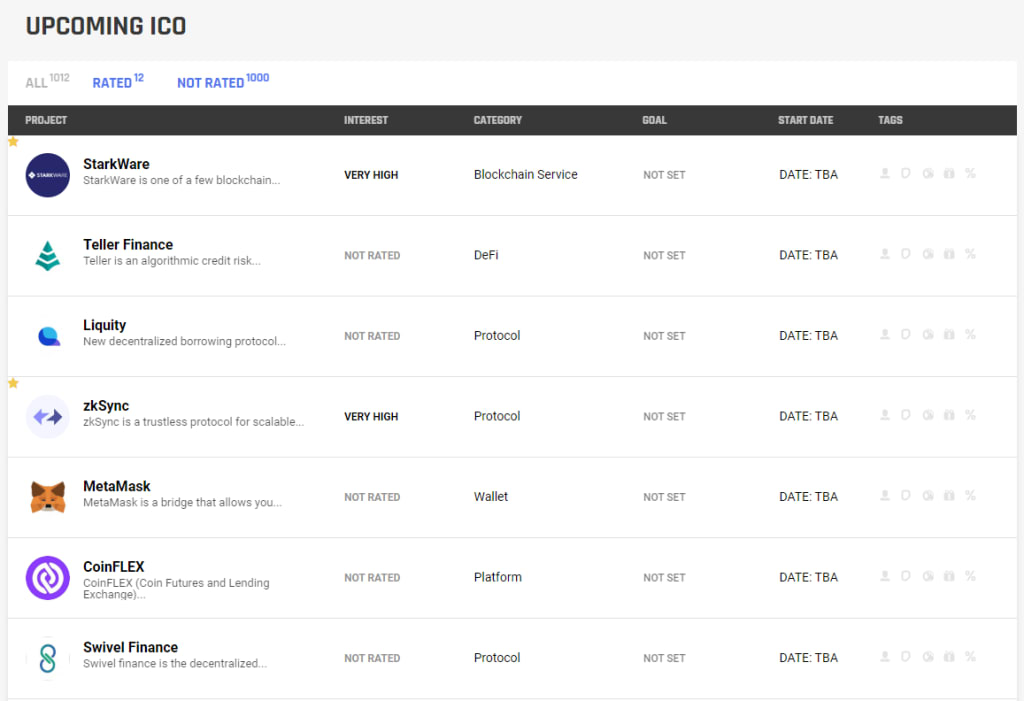The image size is (1024, 701).
Task: Click zkSync's shield tag icon
Action: [906, 415]
